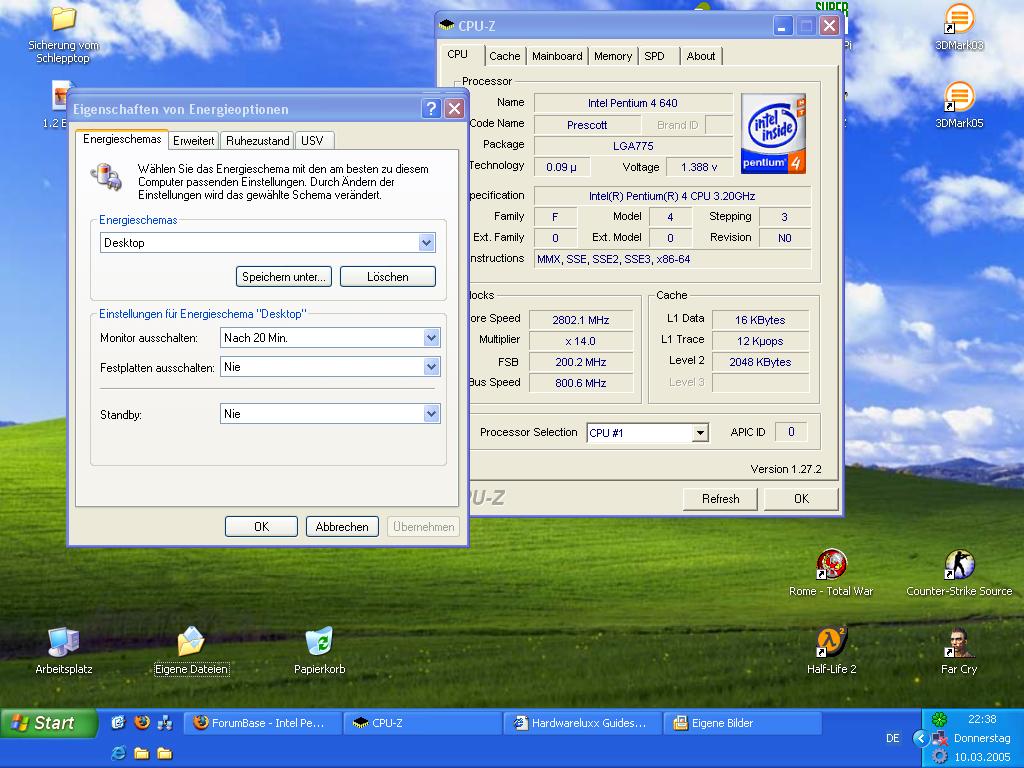
Task: Switch to Eigene Bilder taskbar item
Action: [743, 723]
